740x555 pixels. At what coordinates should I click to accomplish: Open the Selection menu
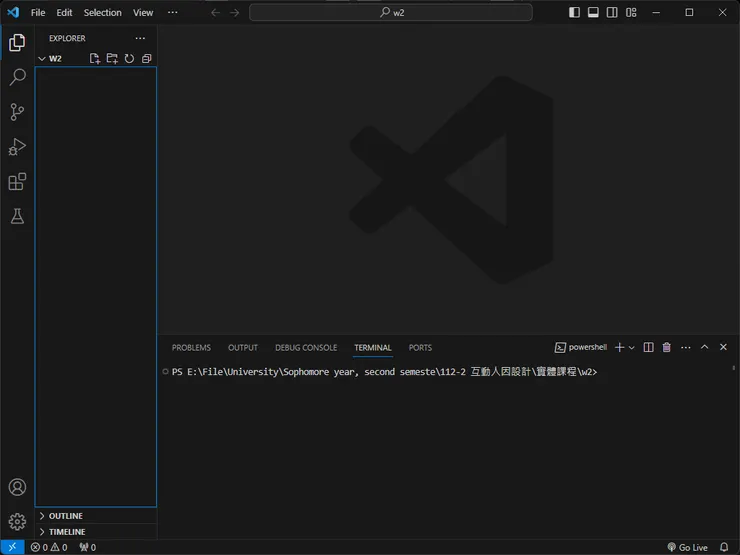click(102, 13)
